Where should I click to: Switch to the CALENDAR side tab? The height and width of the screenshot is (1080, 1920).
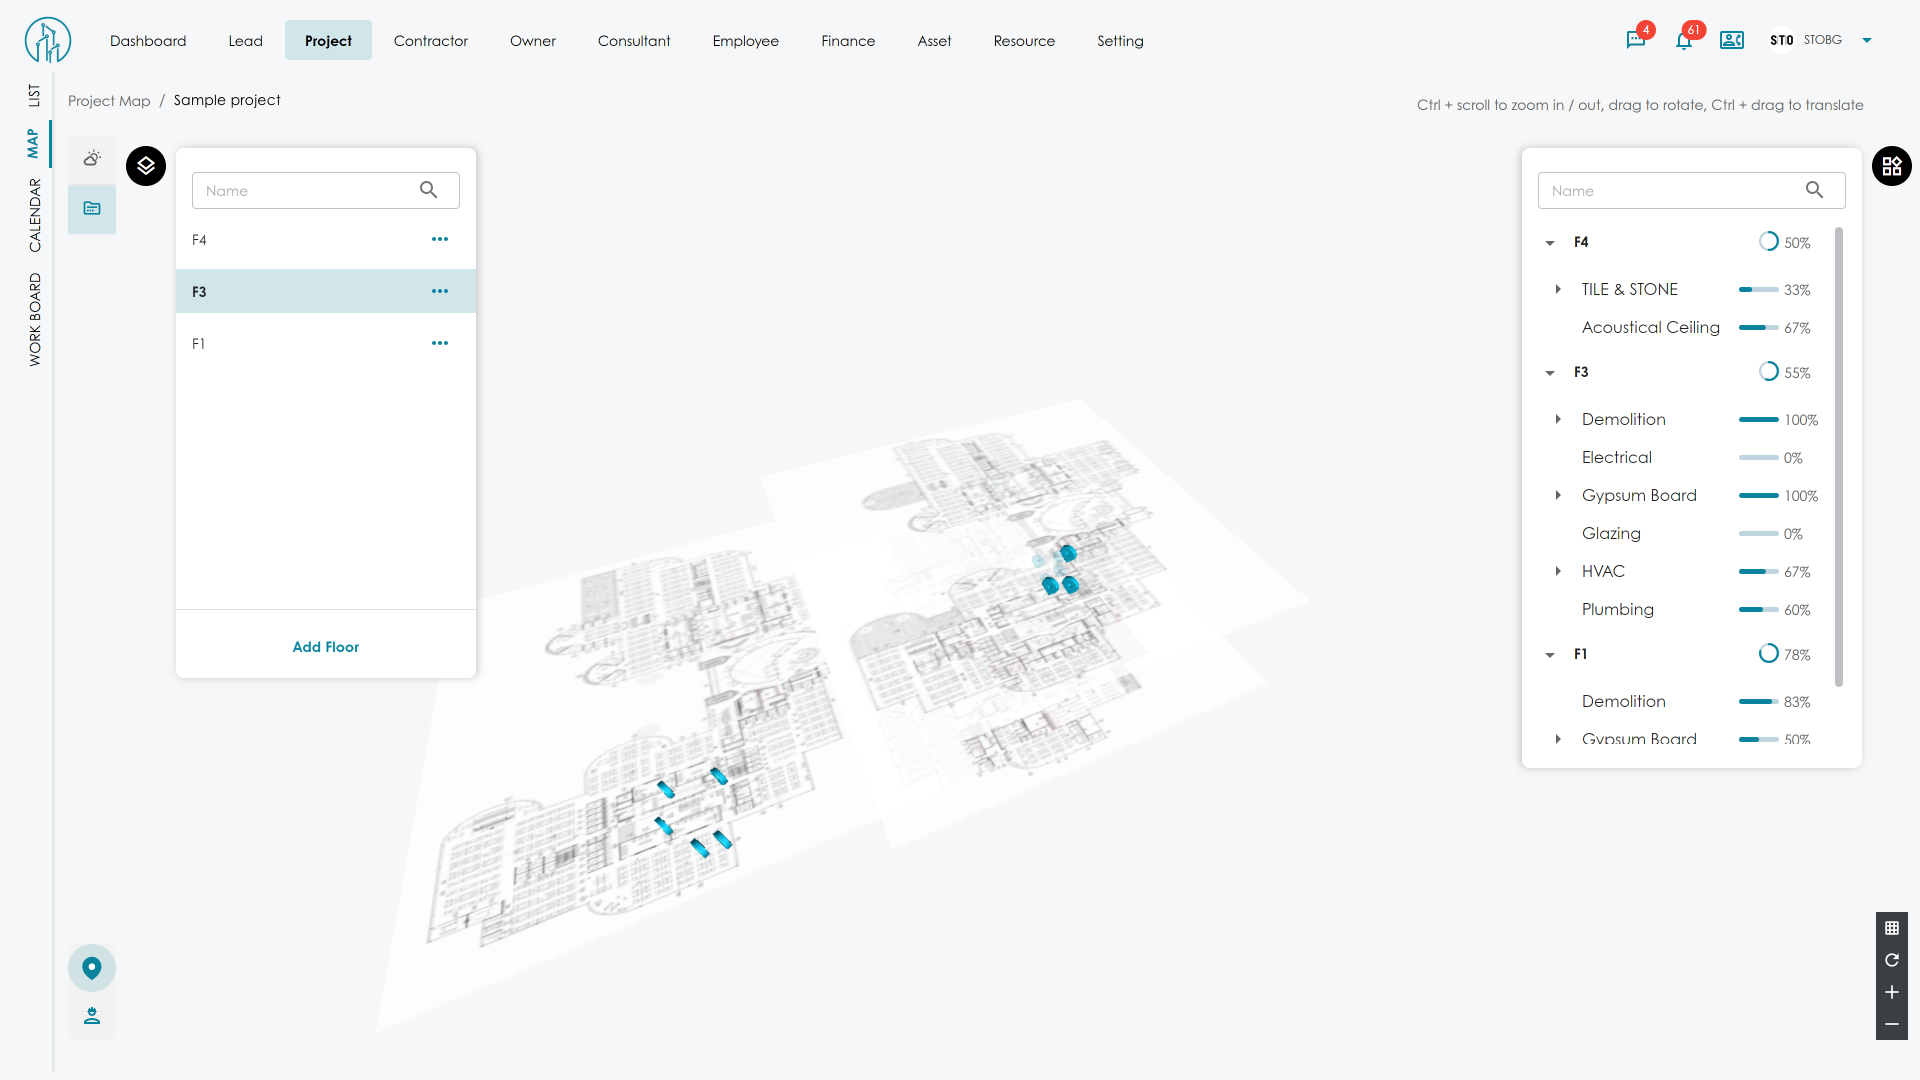pyautogui.click(x=35, y=215)
